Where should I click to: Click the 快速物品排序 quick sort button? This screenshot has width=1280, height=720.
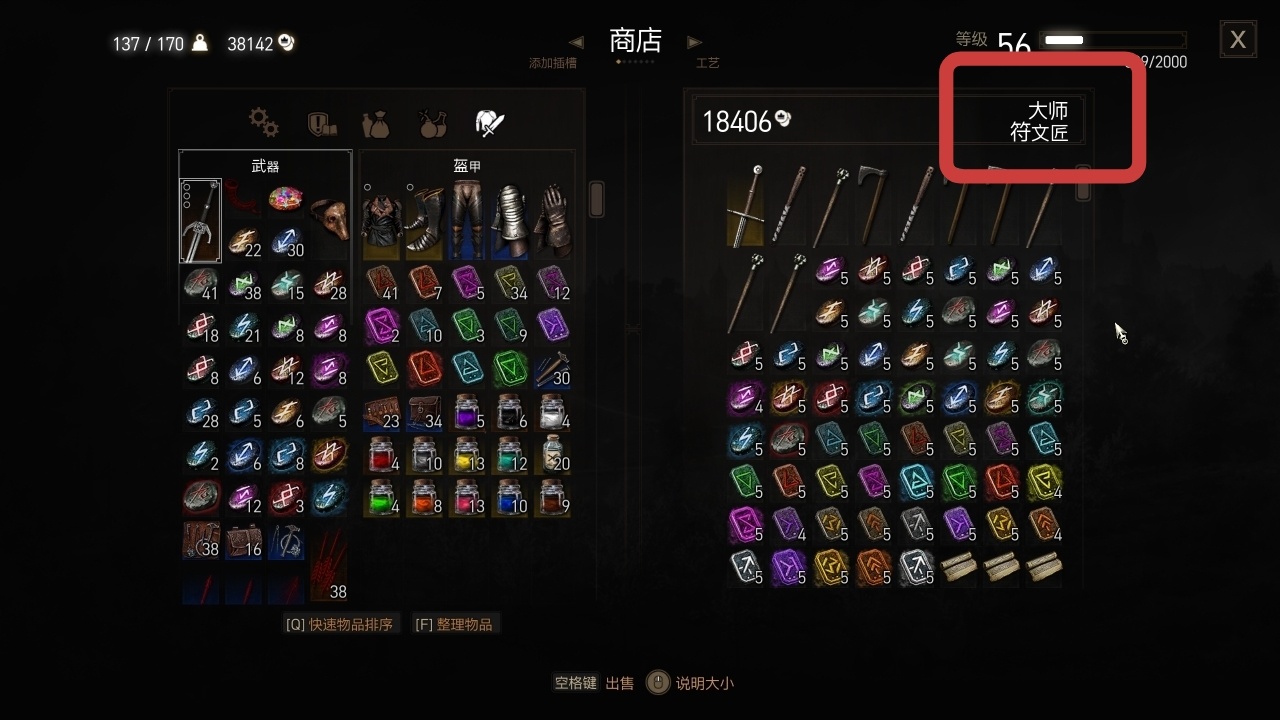342,624
